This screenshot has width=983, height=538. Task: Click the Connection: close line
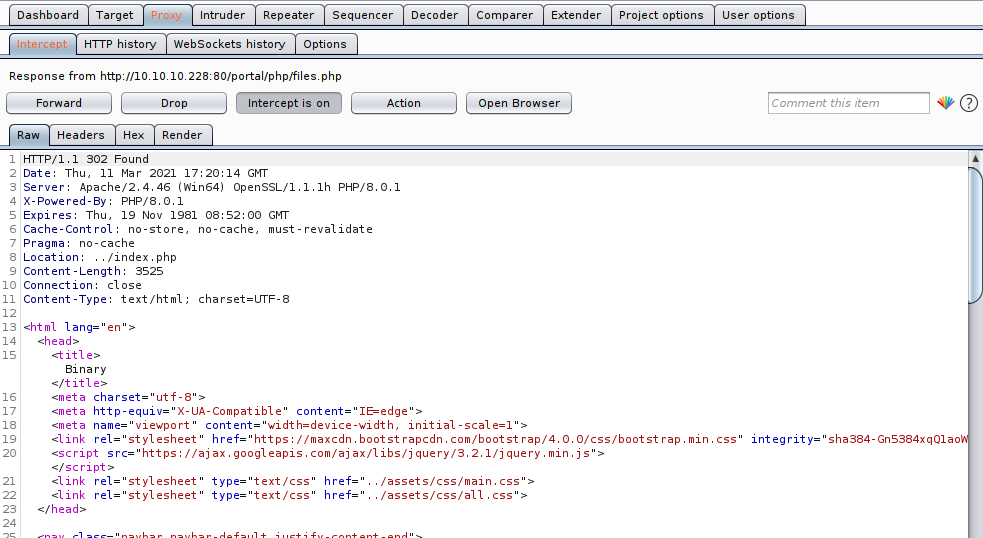point(82,285)
